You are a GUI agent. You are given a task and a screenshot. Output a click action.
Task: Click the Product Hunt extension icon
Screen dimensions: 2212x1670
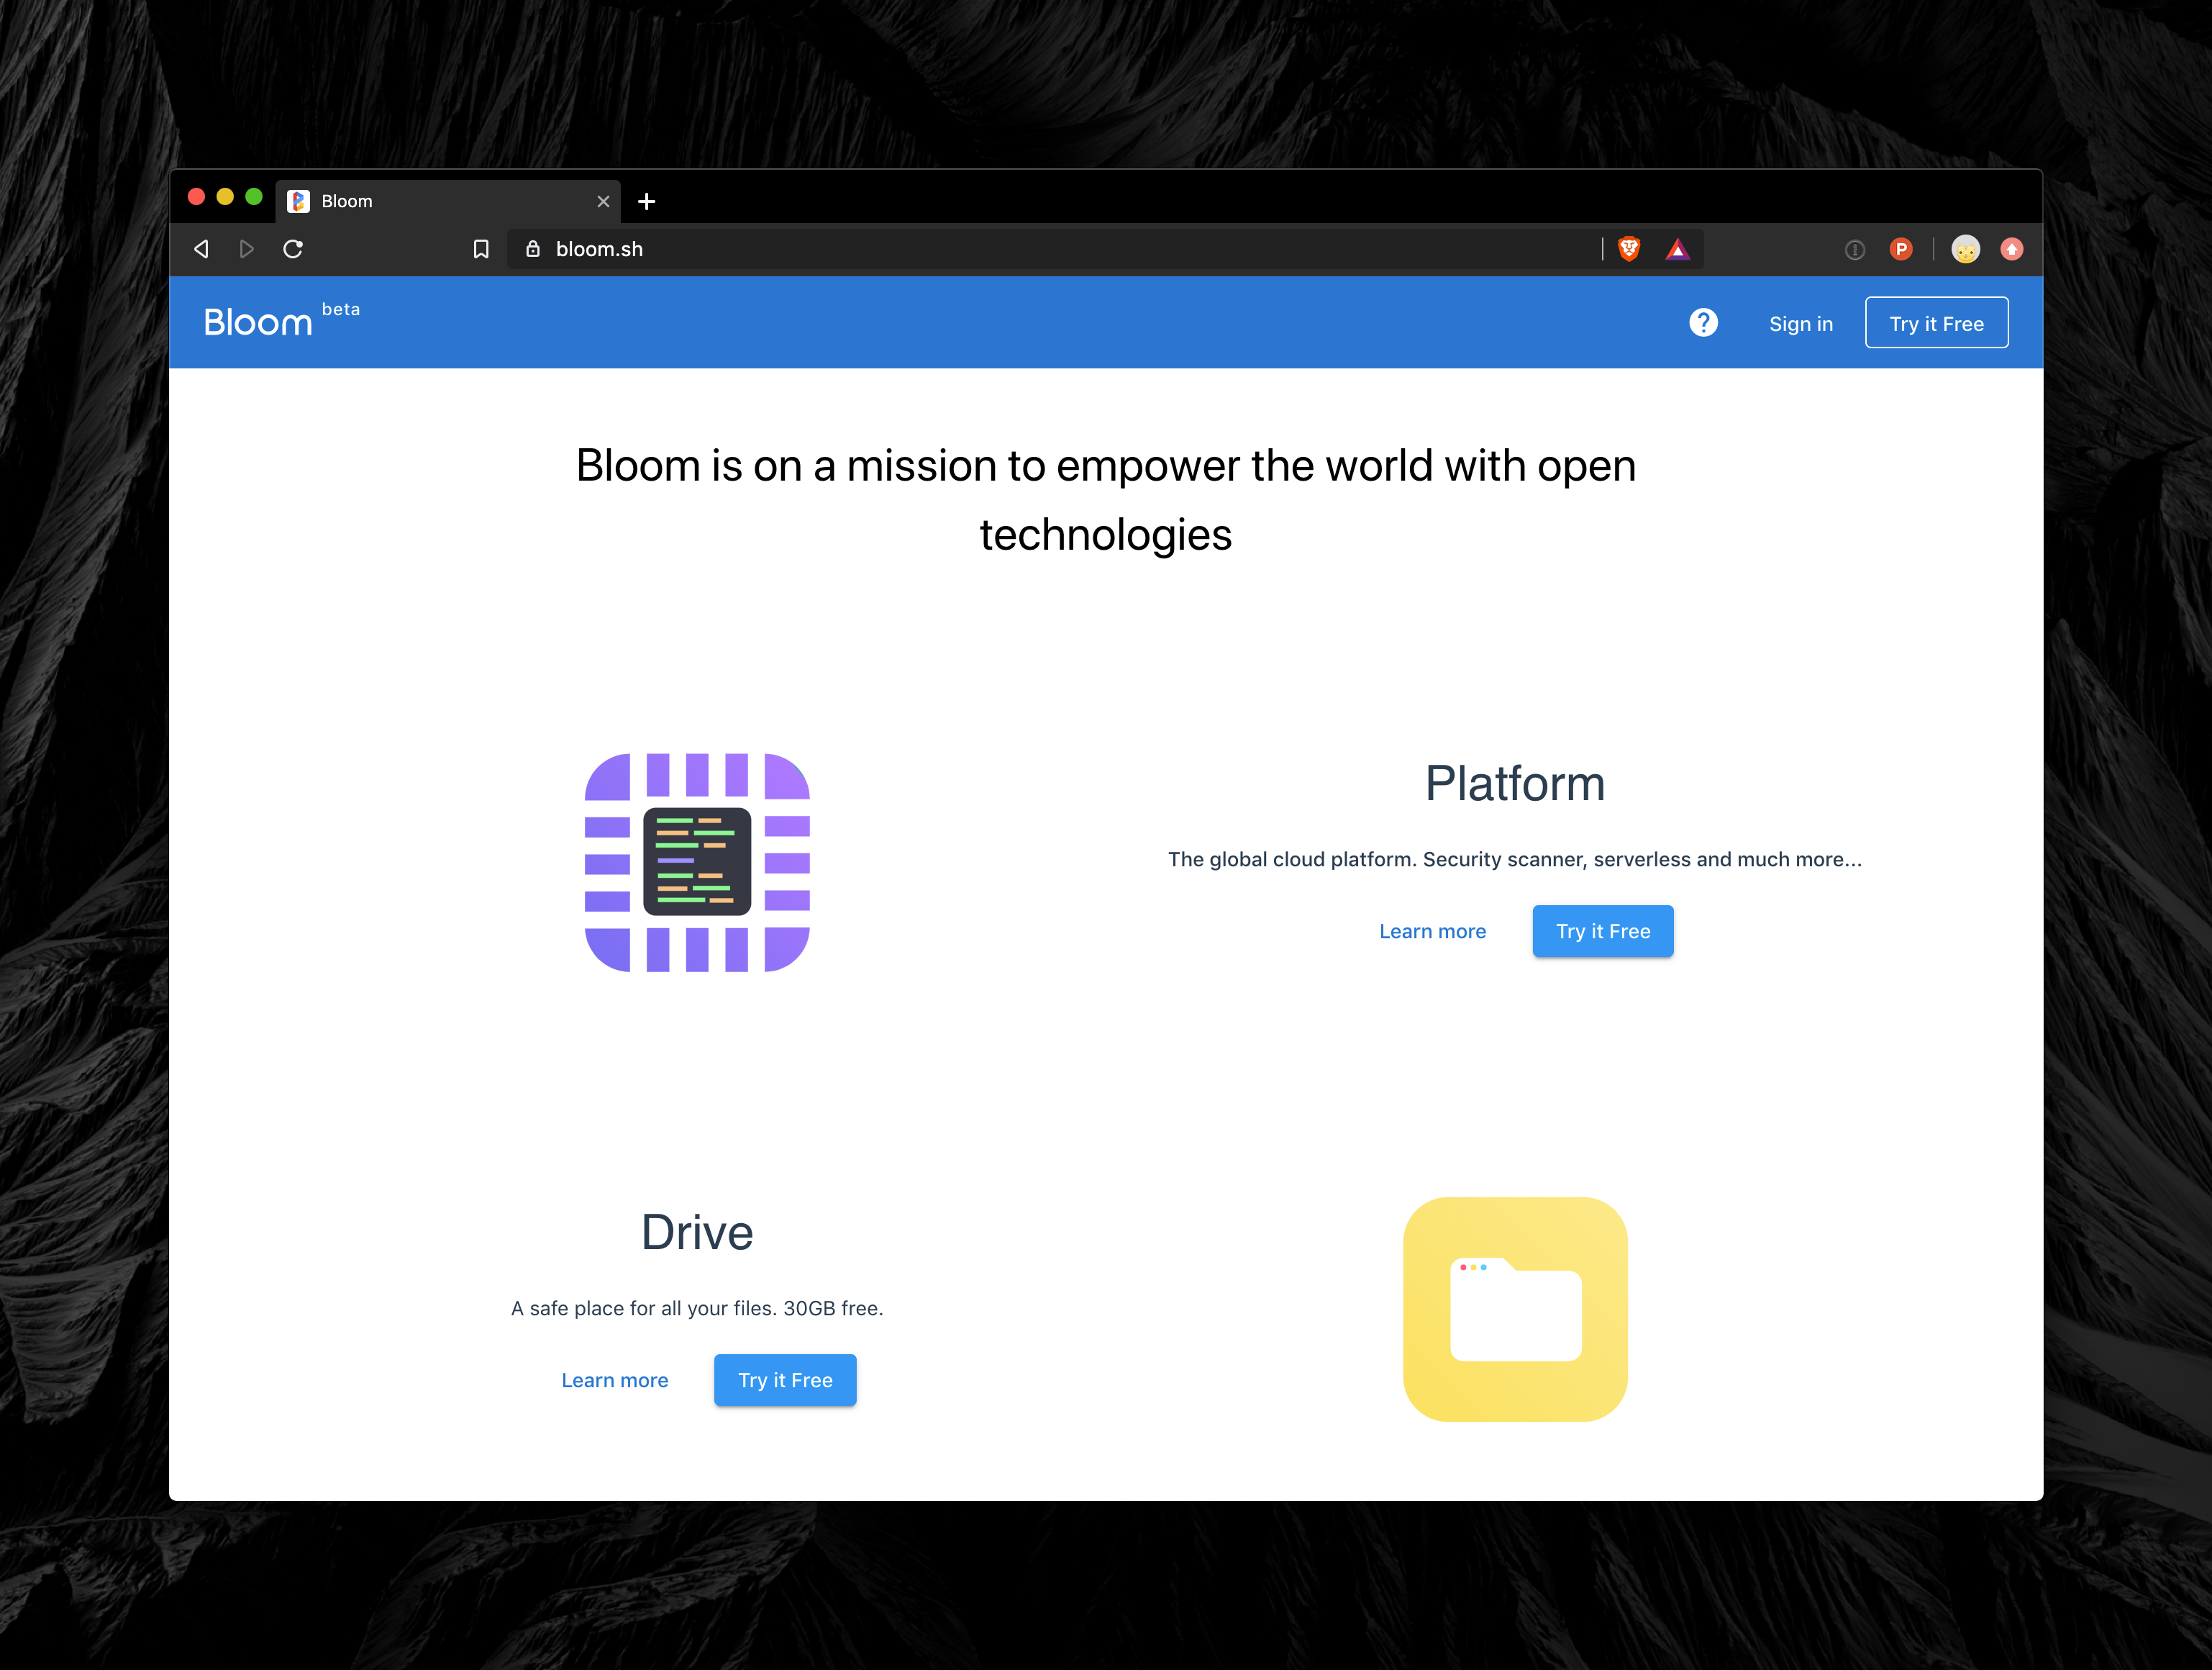click(x=1901, y=249)
